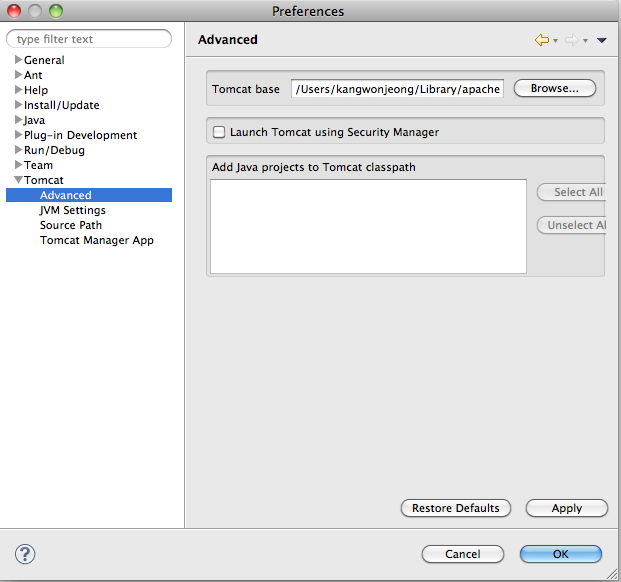Expand the General tree node
The width and height of the screenshot is (621, 582).
(x=18, y=59)
